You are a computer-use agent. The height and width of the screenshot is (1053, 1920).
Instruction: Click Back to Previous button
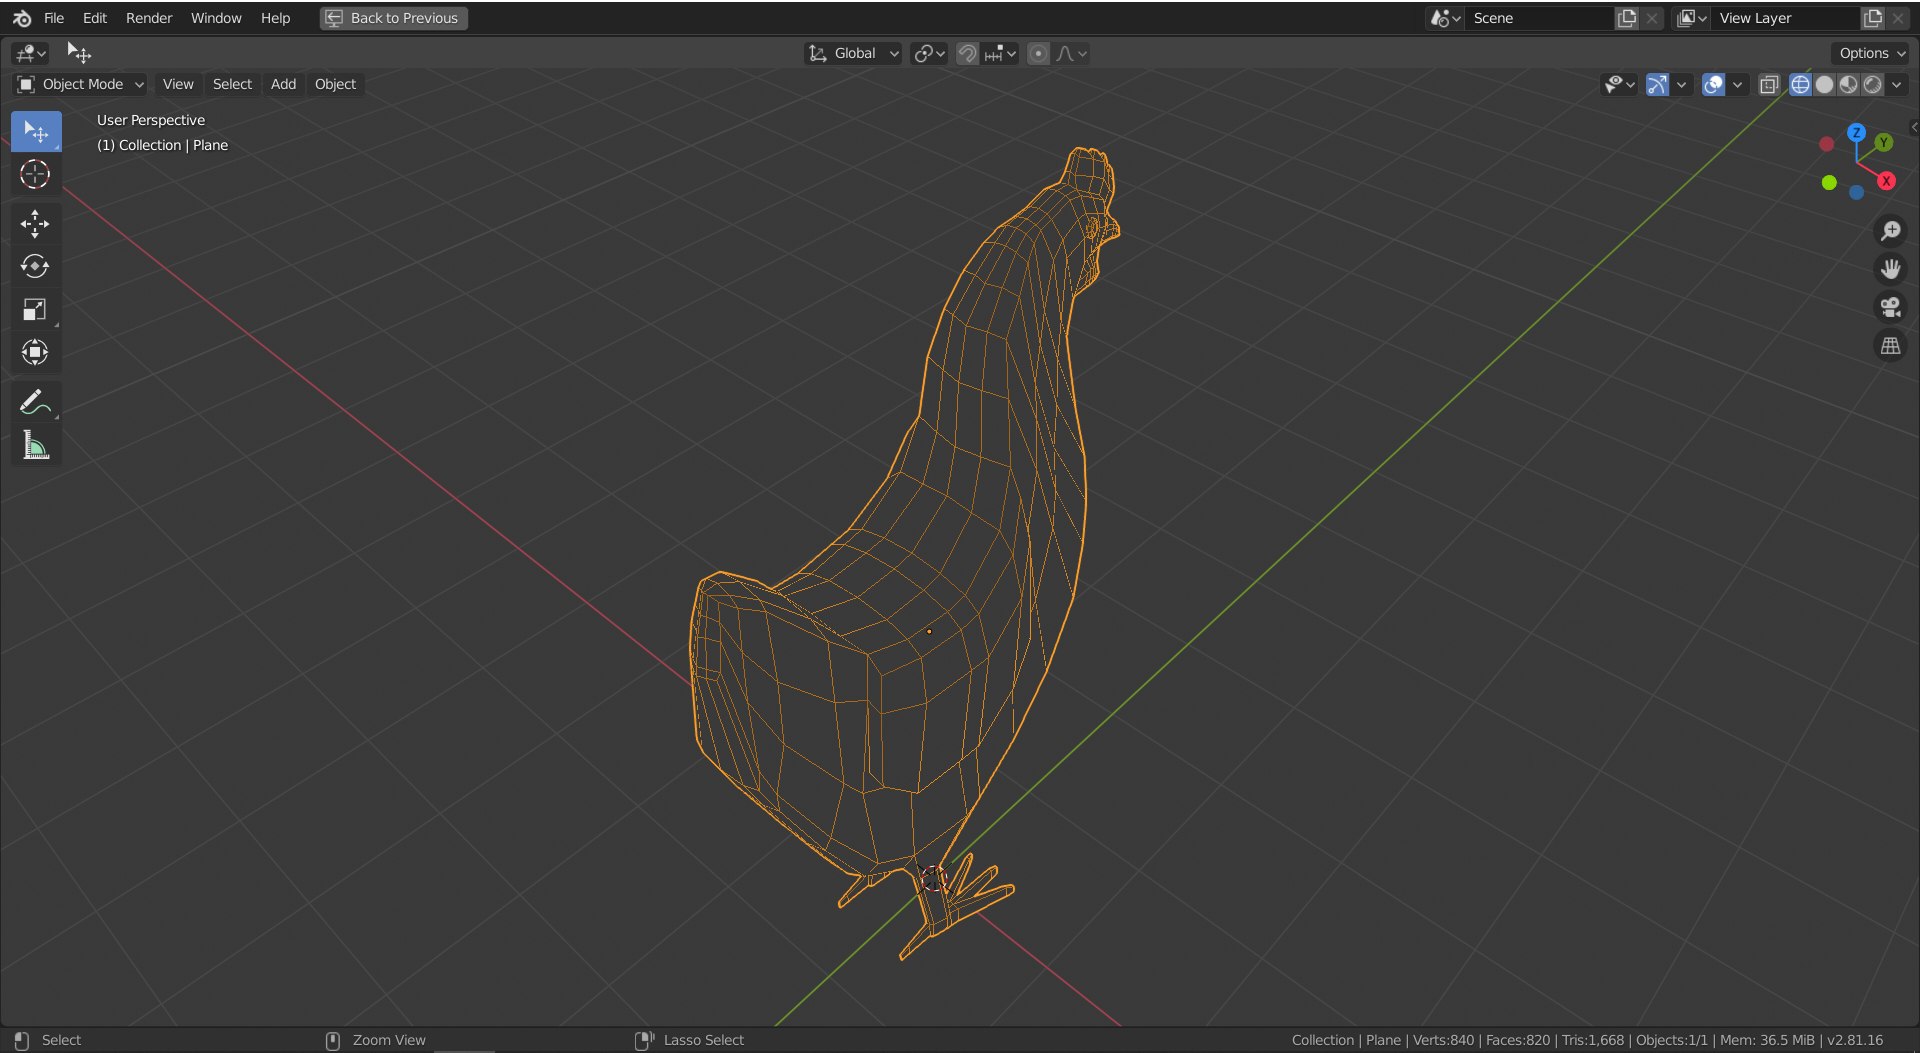pyautogui.click(x=394, y=18)
